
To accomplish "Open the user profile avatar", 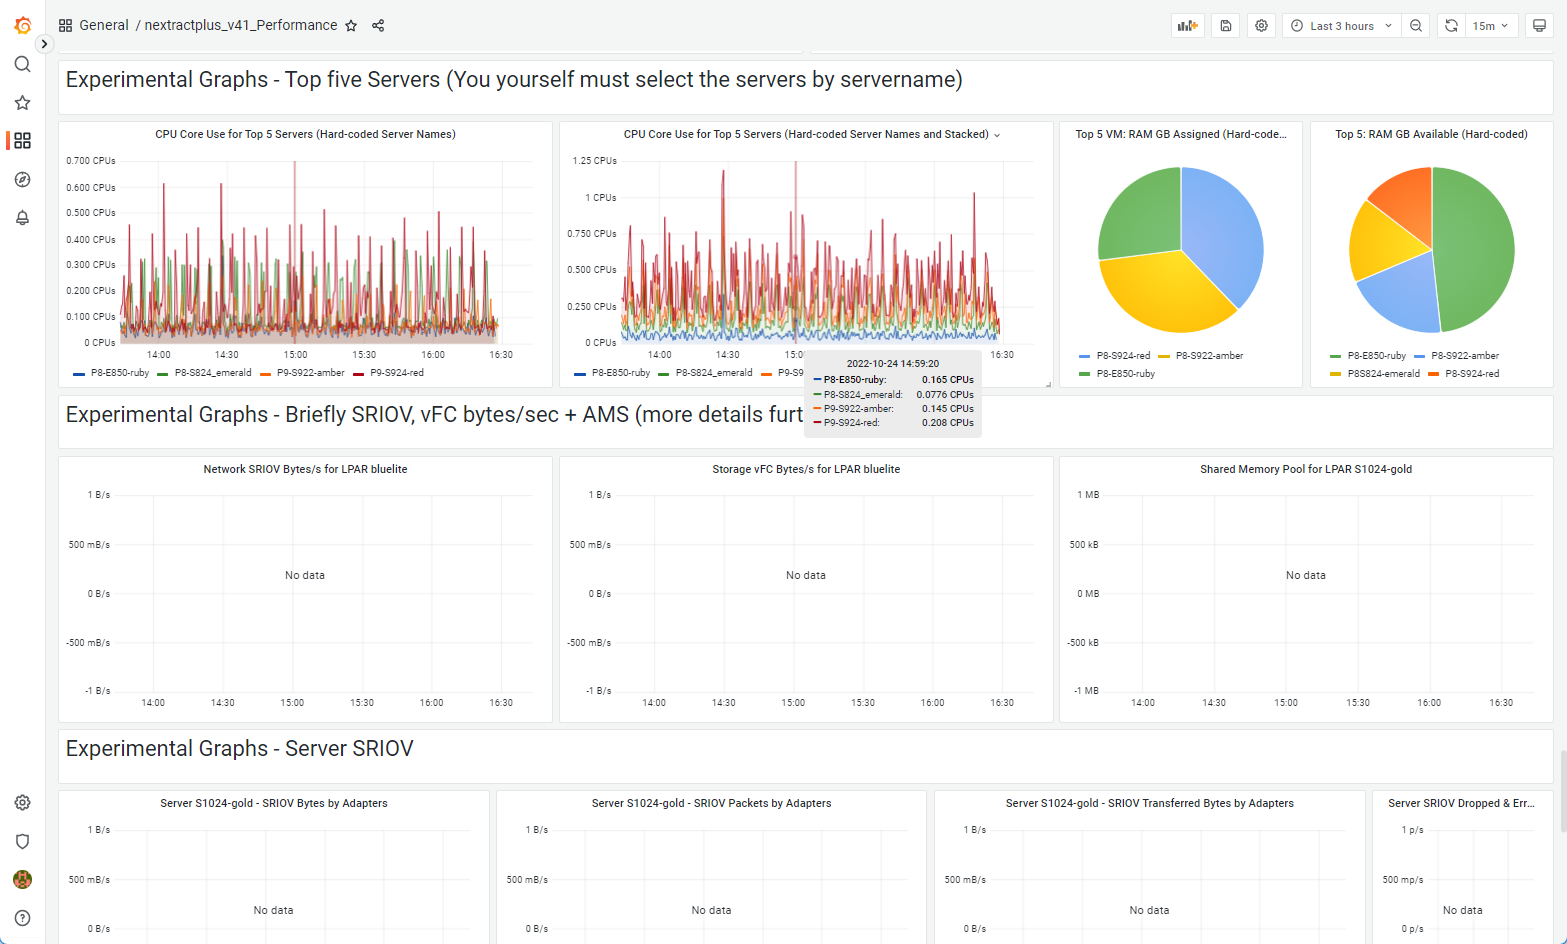I will 22,880.
